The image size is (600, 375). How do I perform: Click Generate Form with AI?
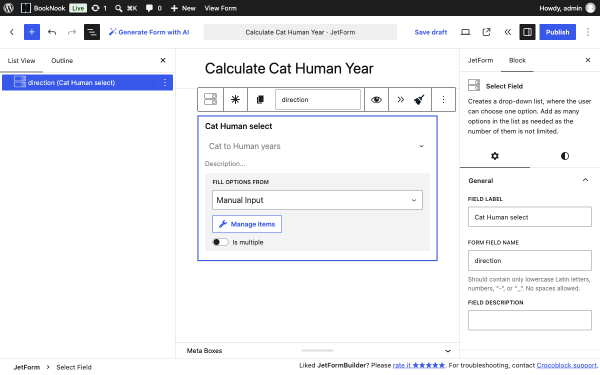click(x=149, y=32)
